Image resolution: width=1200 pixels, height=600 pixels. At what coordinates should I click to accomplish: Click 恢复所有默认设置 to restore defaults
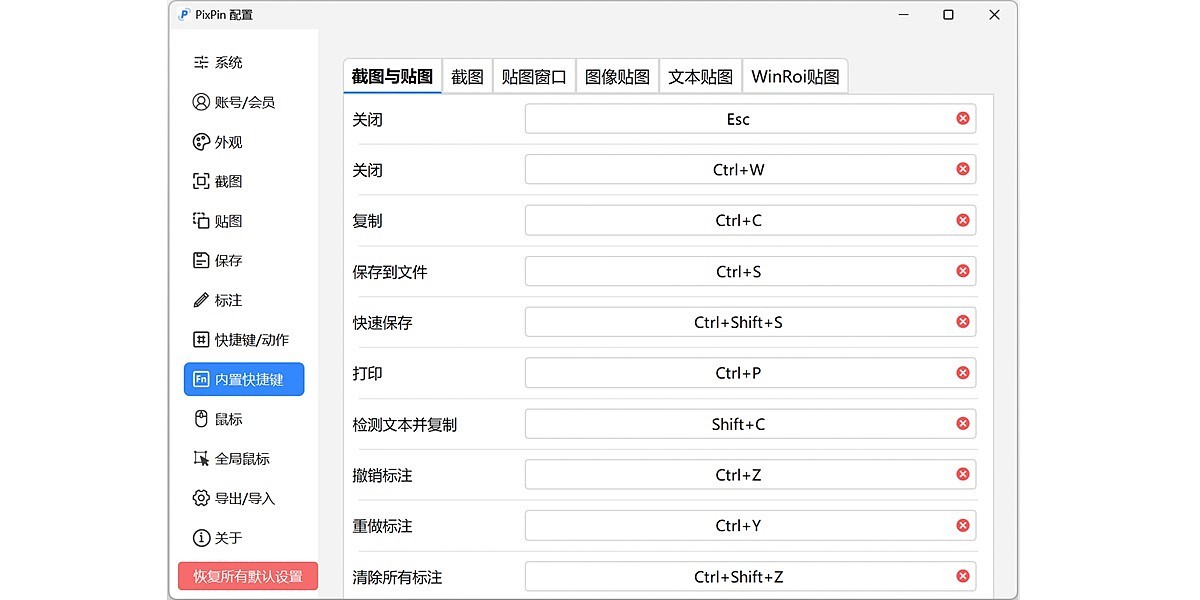247,576
